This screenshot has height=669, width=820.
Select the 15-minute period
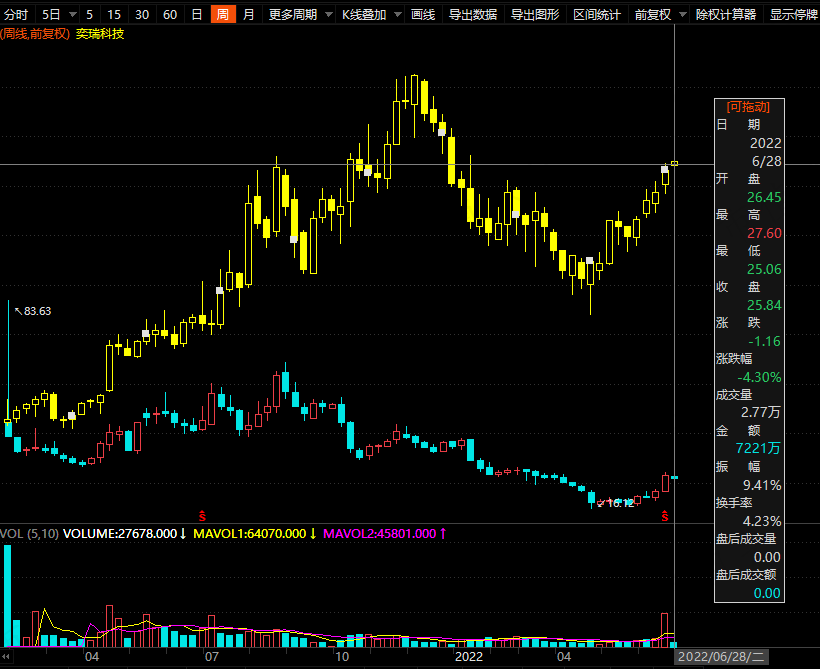pyautogui.click(x=114, y=14)
